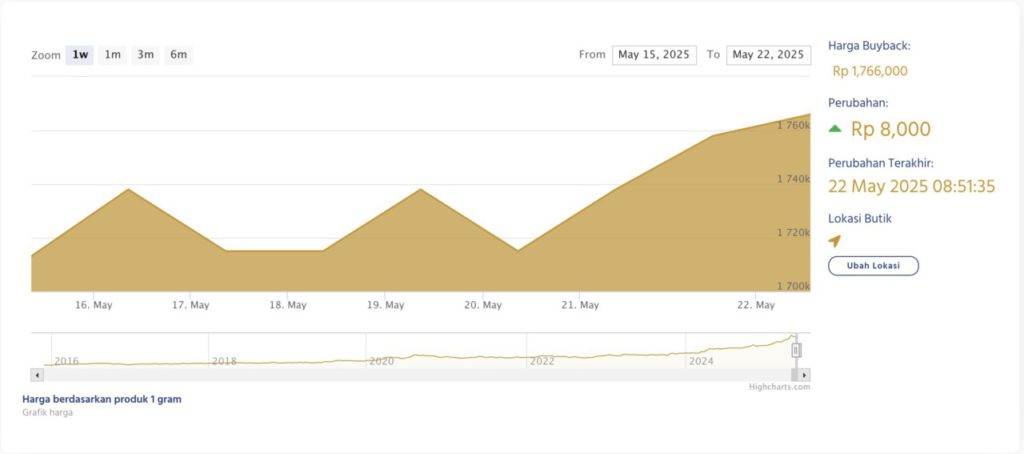Click the chart peak above 19. May

[420, 189]
